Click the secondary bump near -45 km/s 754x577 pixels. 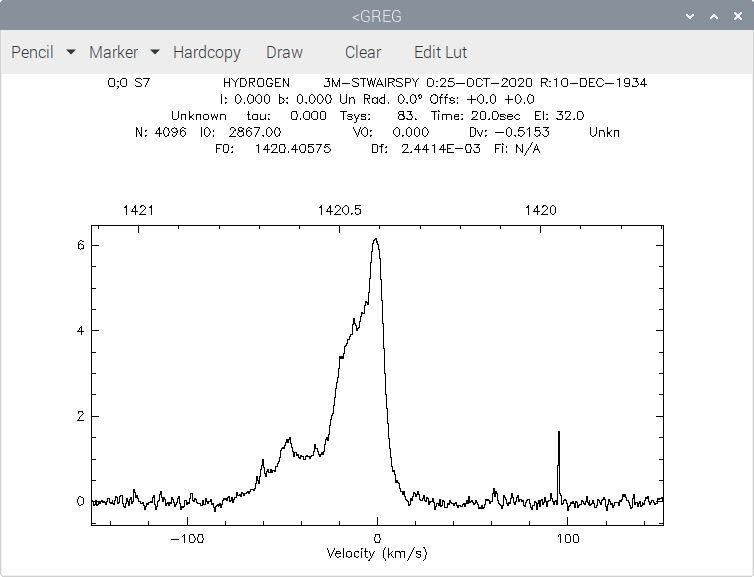tap(289, 440)
